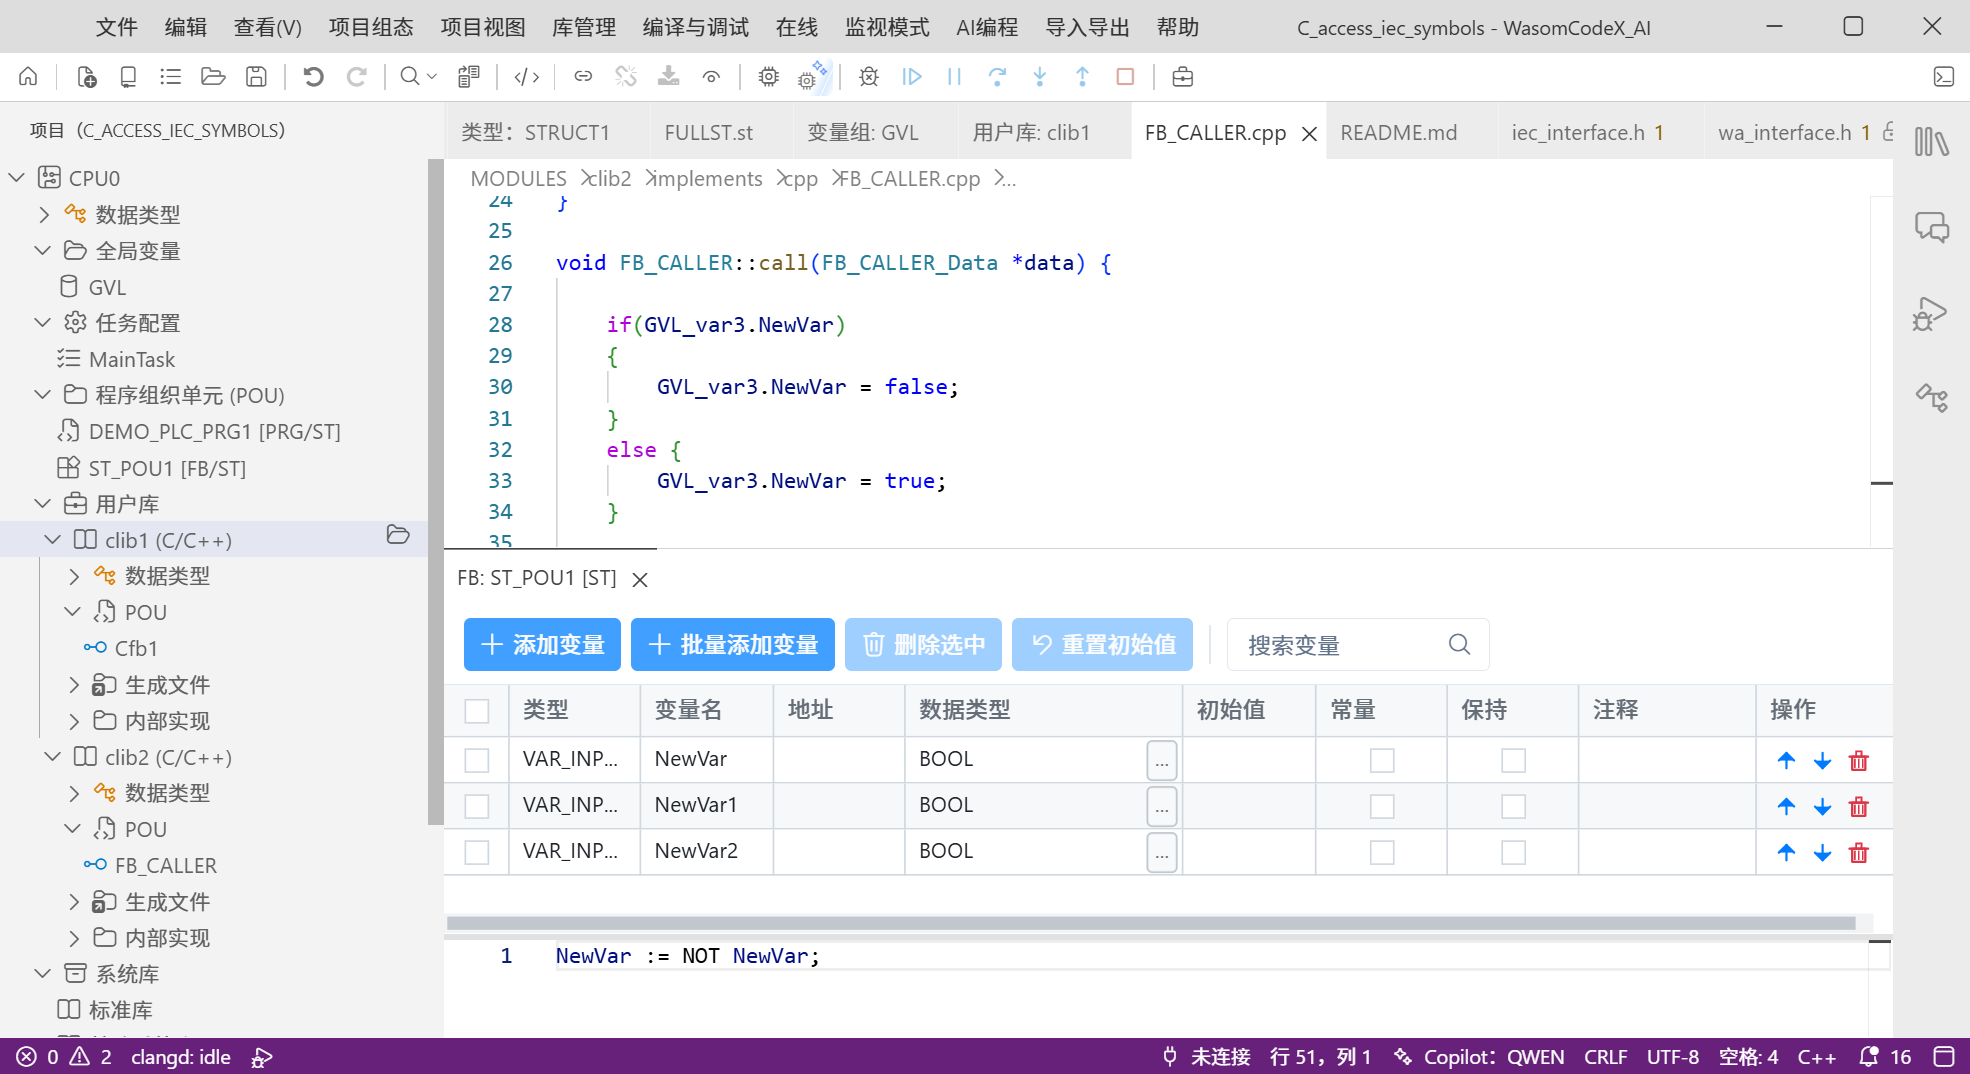Compile the project with the chip icon

(x=768, y=77)
